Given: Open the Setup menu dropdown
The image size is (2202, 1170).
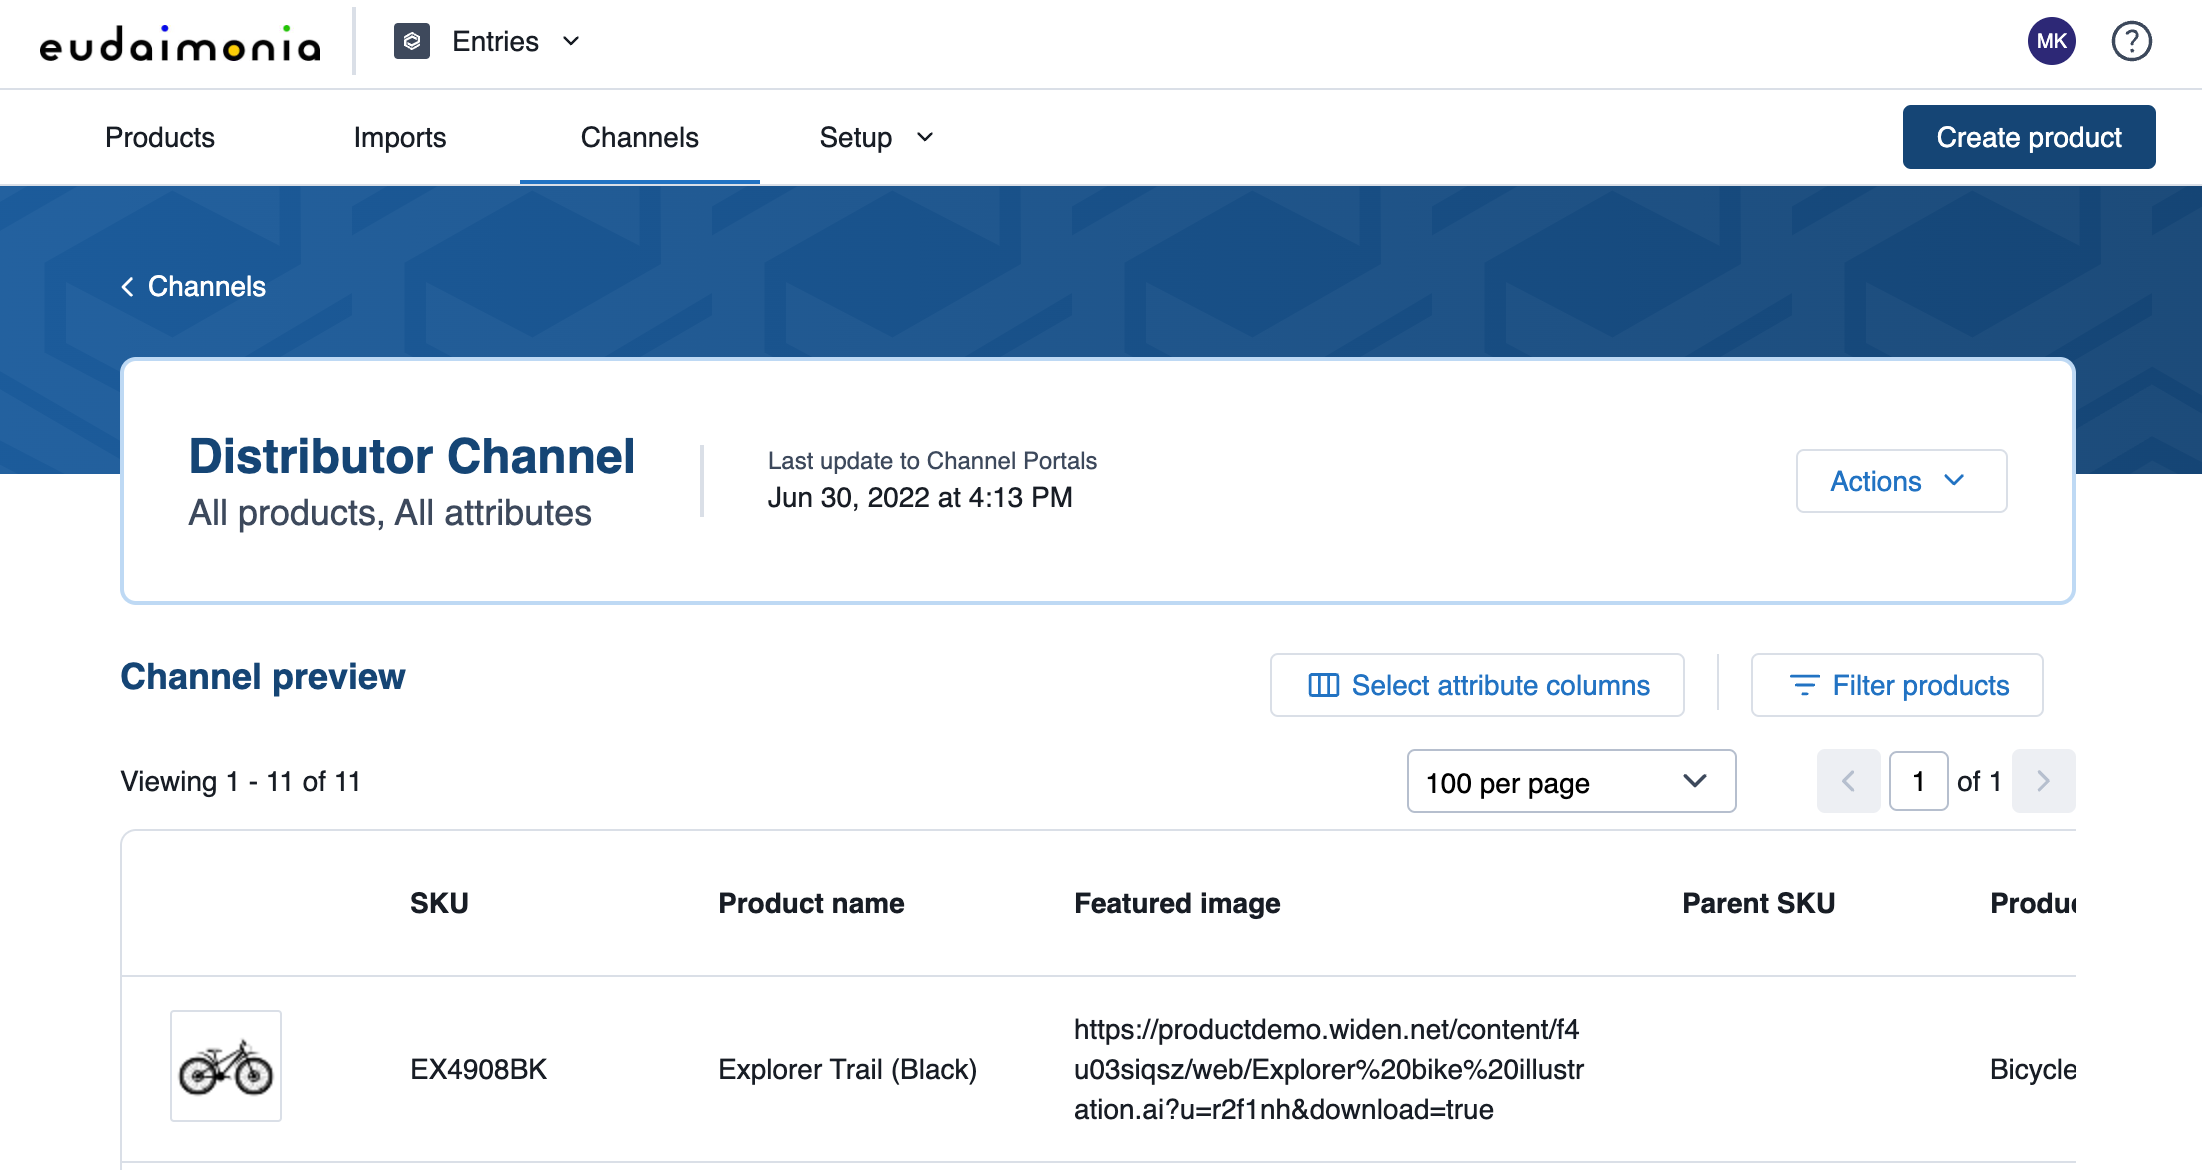Looking at the screenshot, I should (x=876, y=137).
